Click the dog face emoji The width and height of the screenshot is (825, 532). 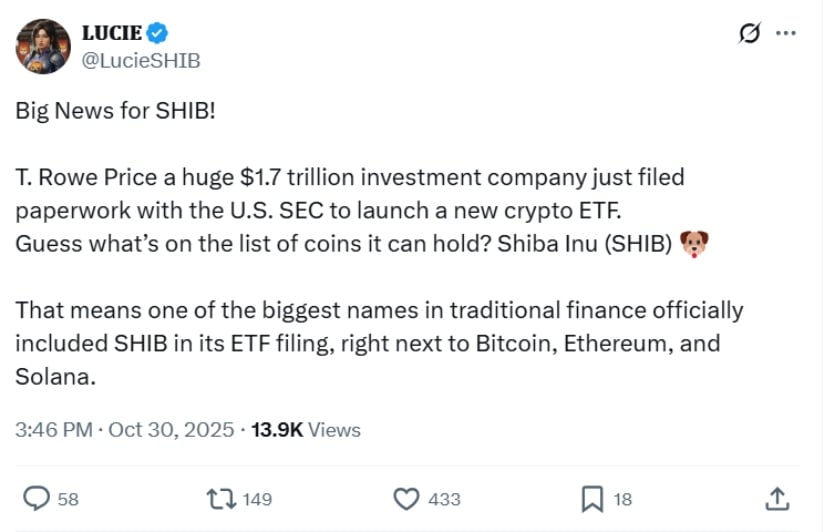pyautogui.click(x=693, y=243)
